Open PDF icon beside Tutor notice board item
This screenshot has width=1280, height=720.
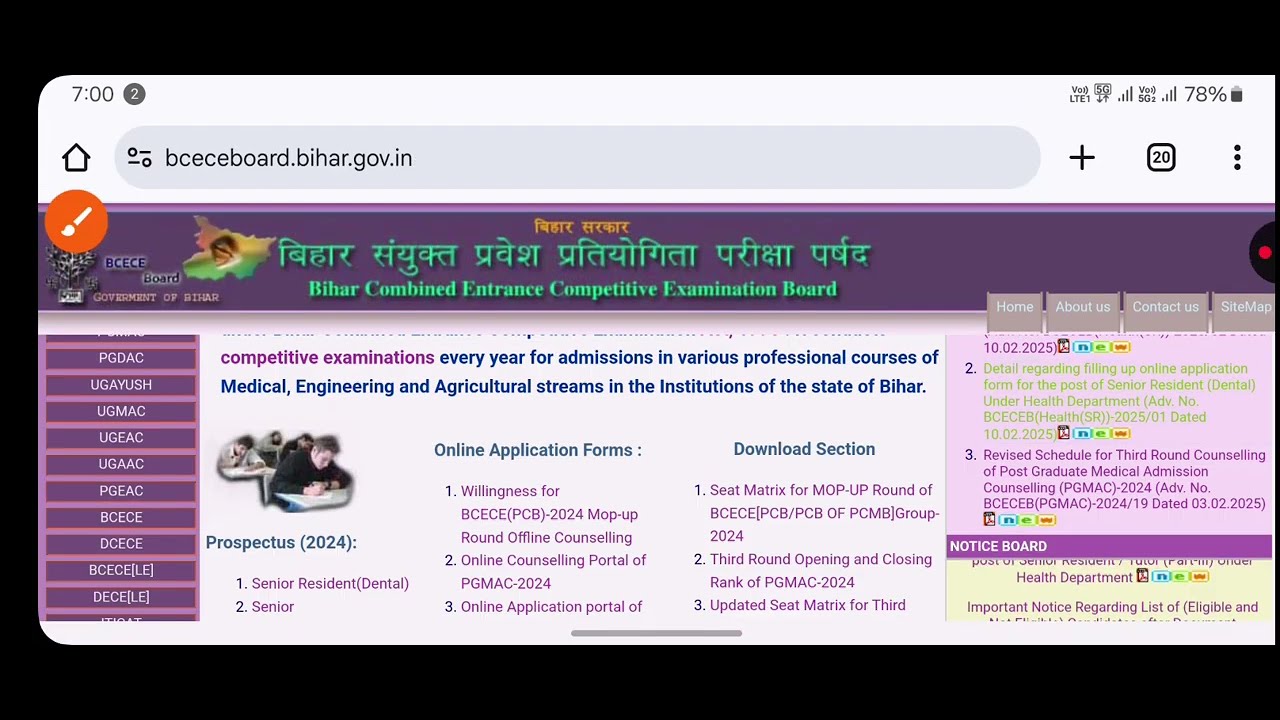(x=1143, y=576)
